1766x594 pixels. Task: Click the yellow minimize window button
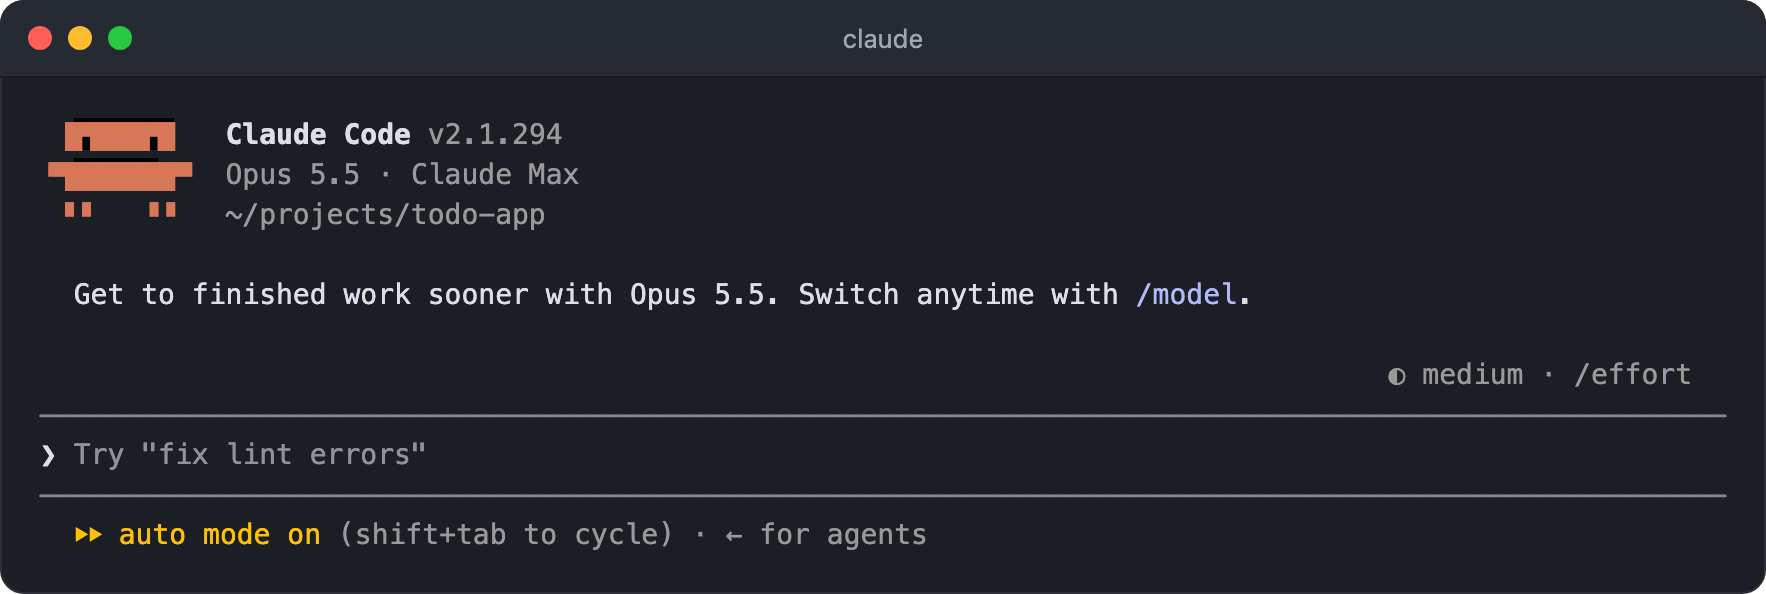coord(80,38)
